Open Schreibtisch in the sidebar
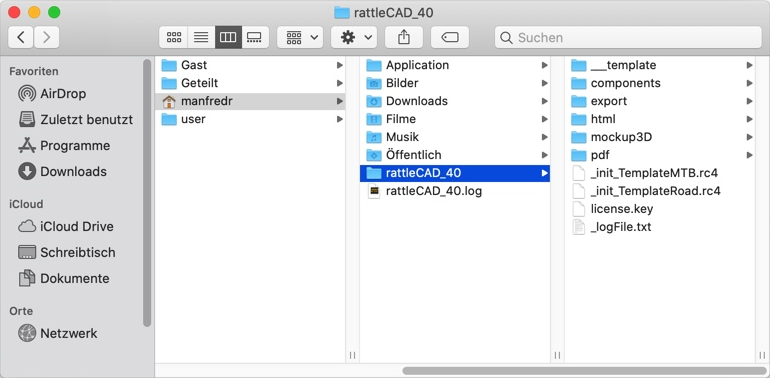 pyautogui.click(x=67, y=252)
